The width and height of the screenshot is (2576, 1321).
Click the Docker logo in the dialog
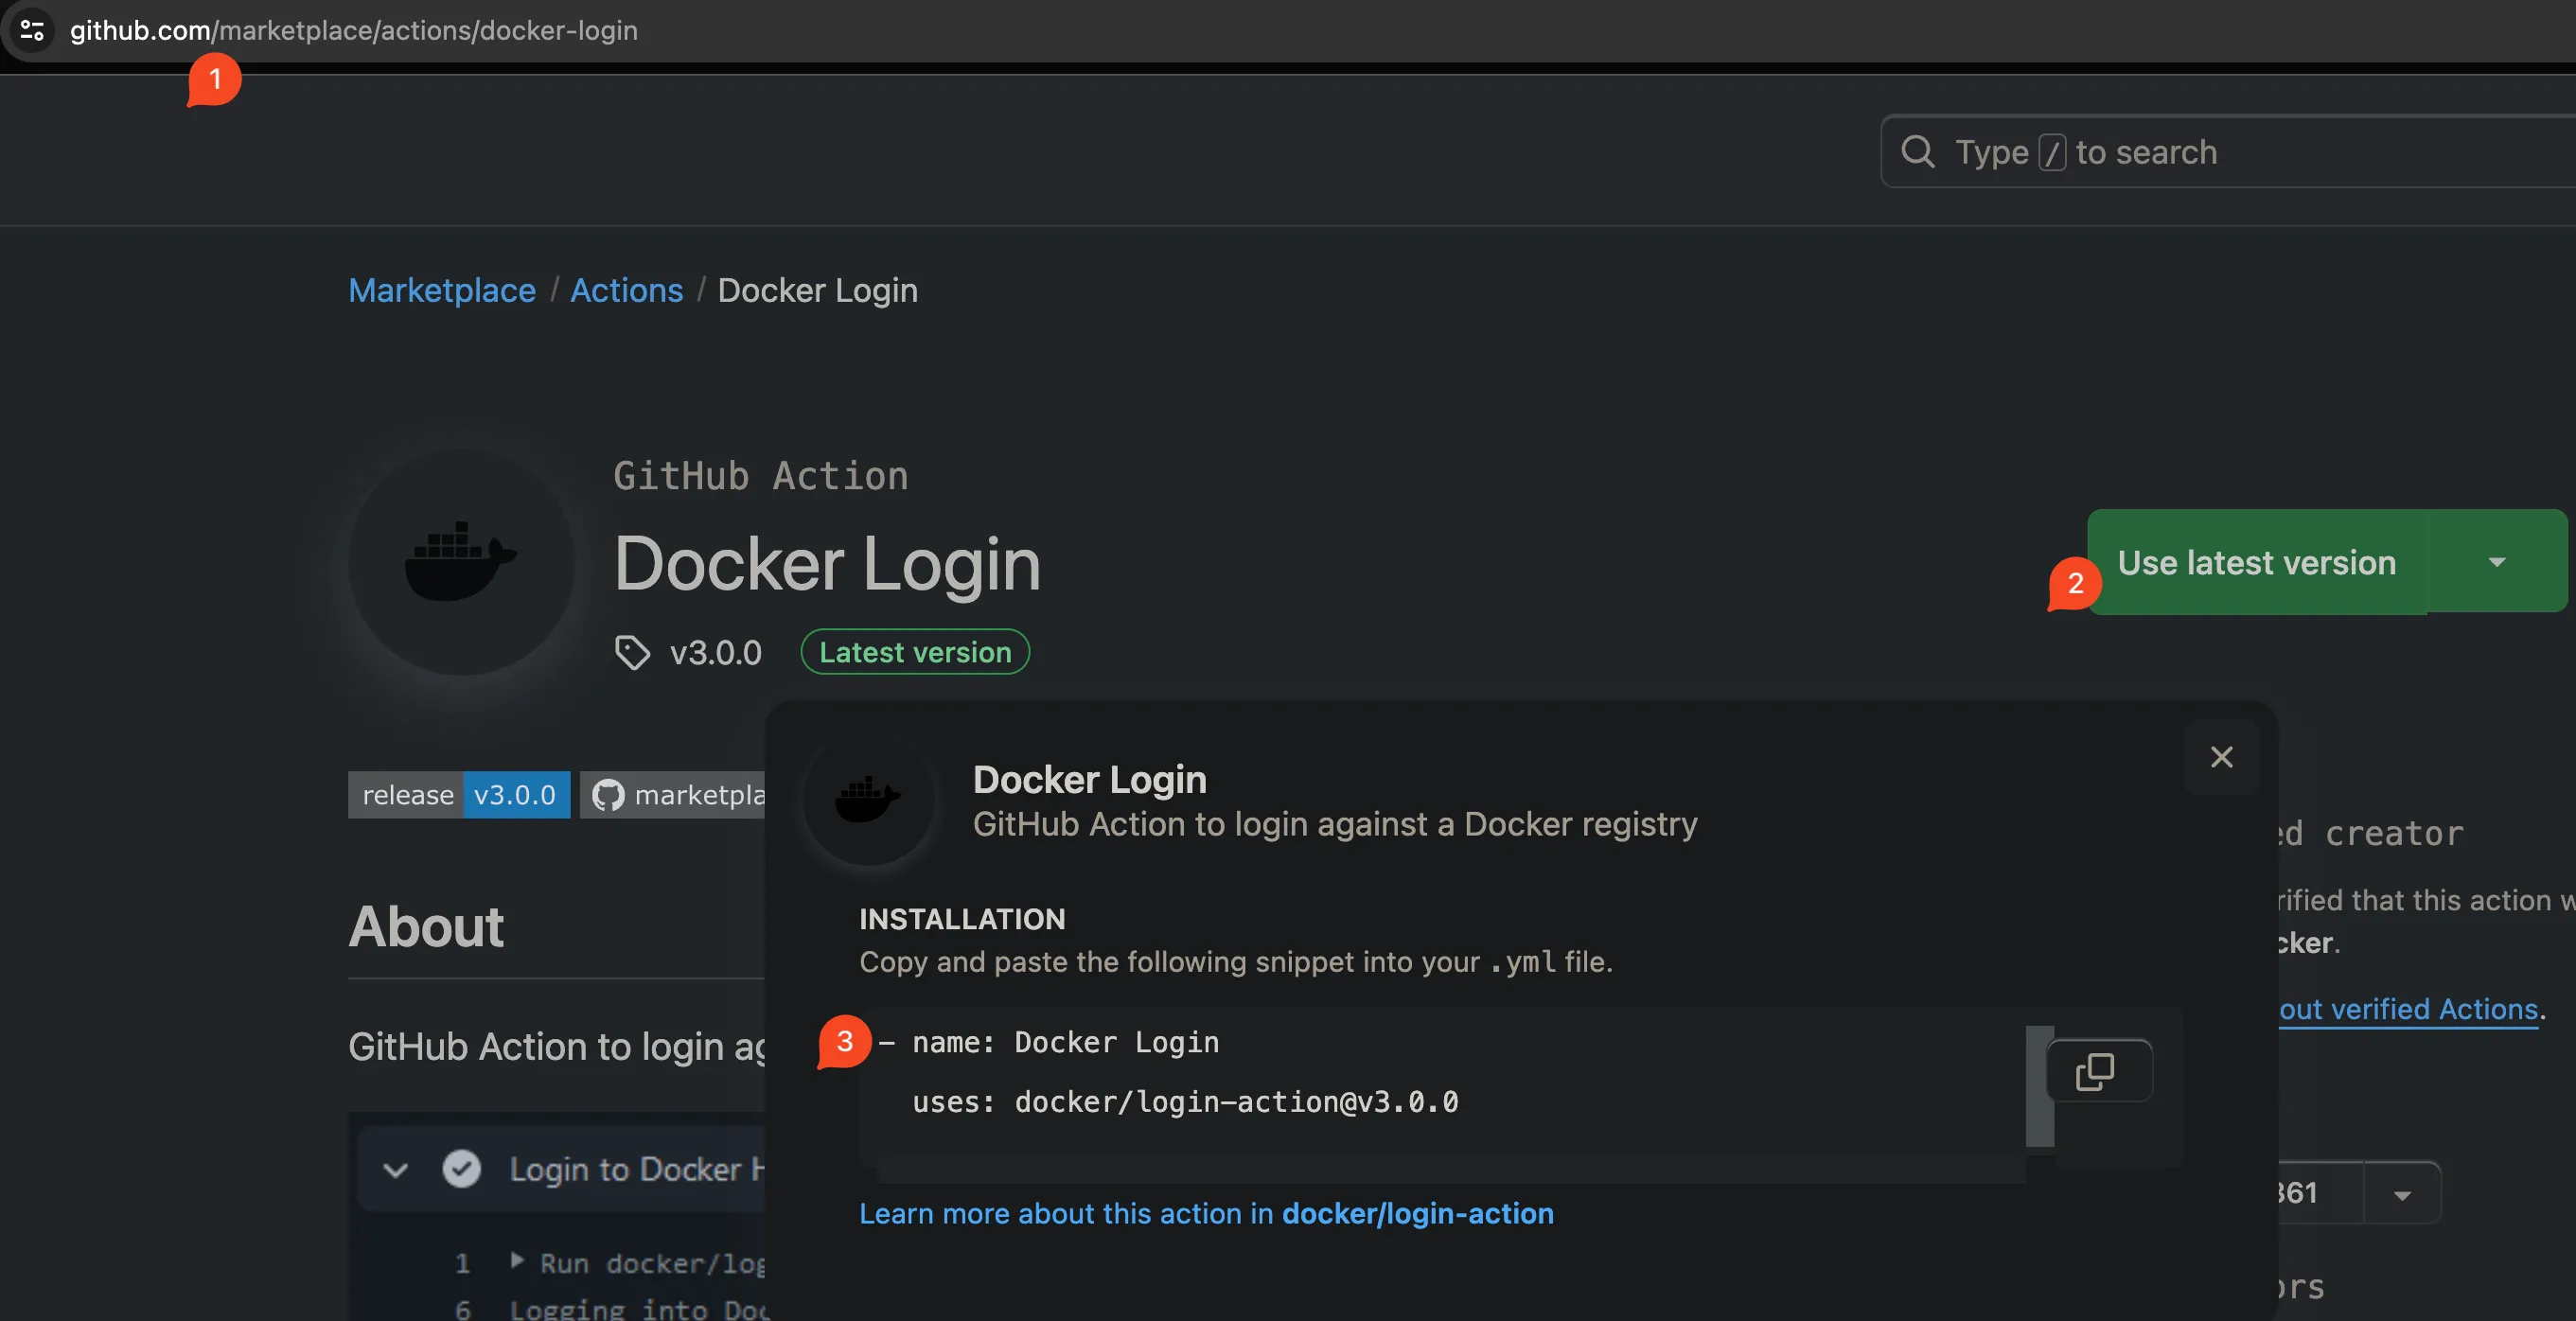click(x=868, y=798)
